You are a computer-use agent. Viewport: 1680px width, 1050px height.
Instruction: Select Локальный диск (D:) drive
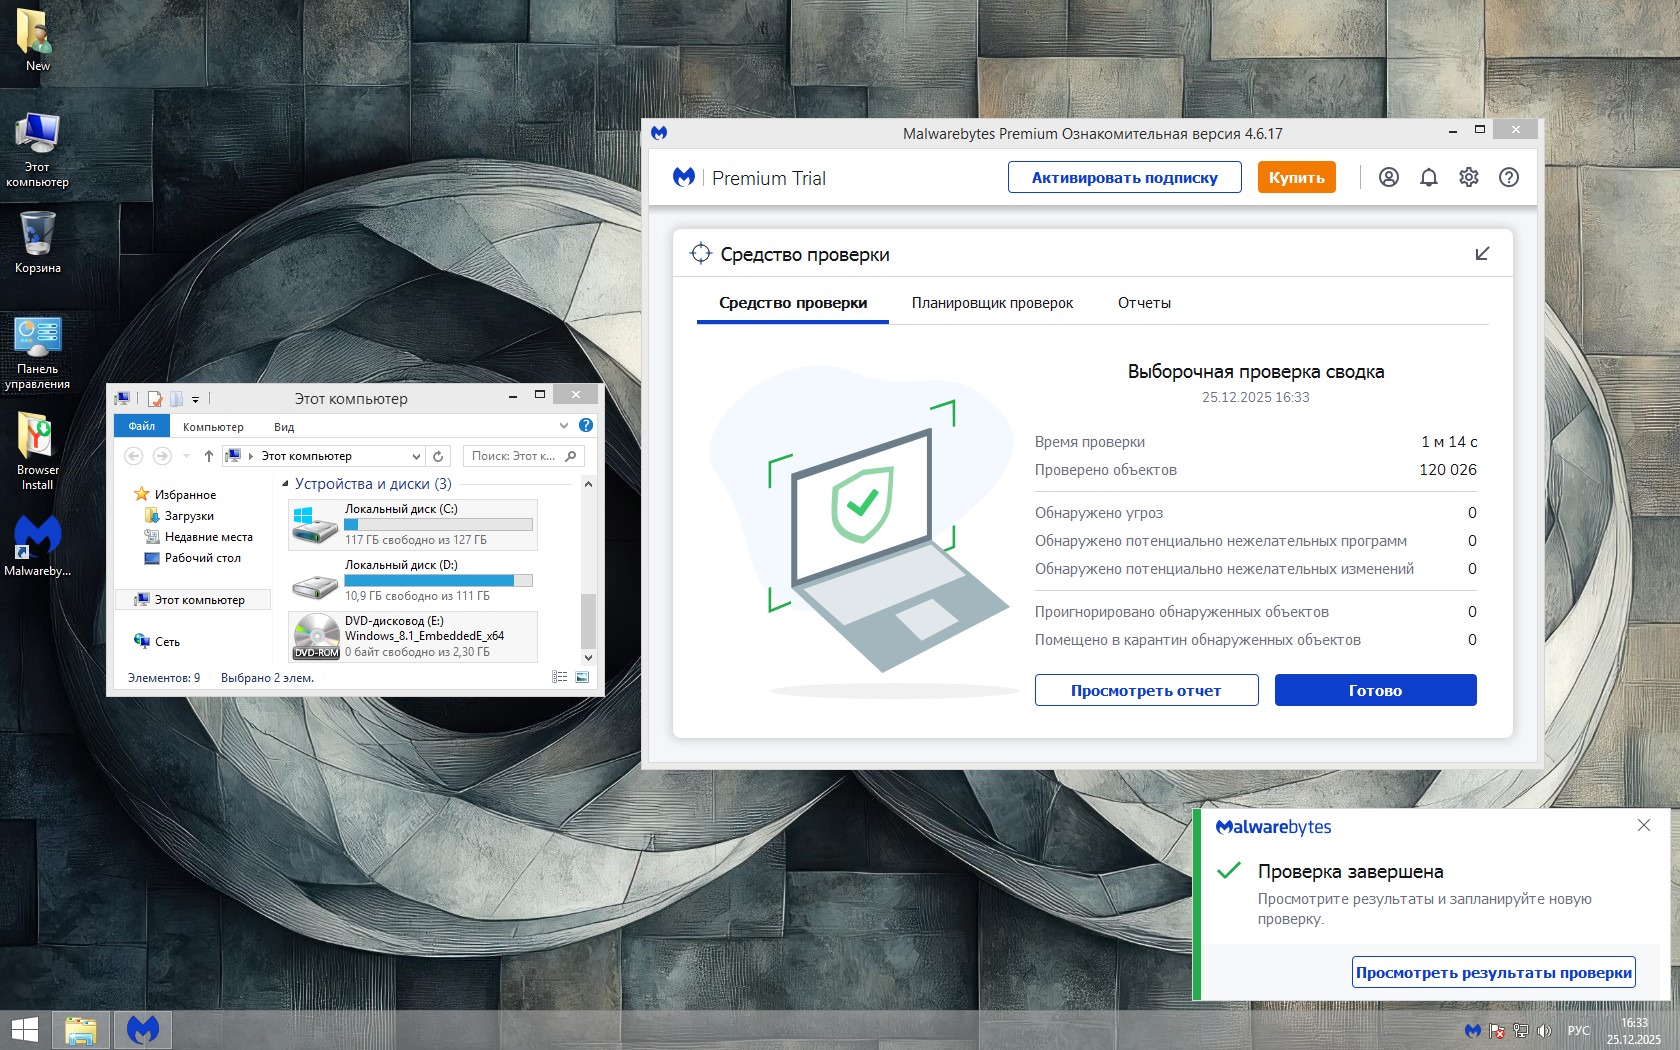412,580
